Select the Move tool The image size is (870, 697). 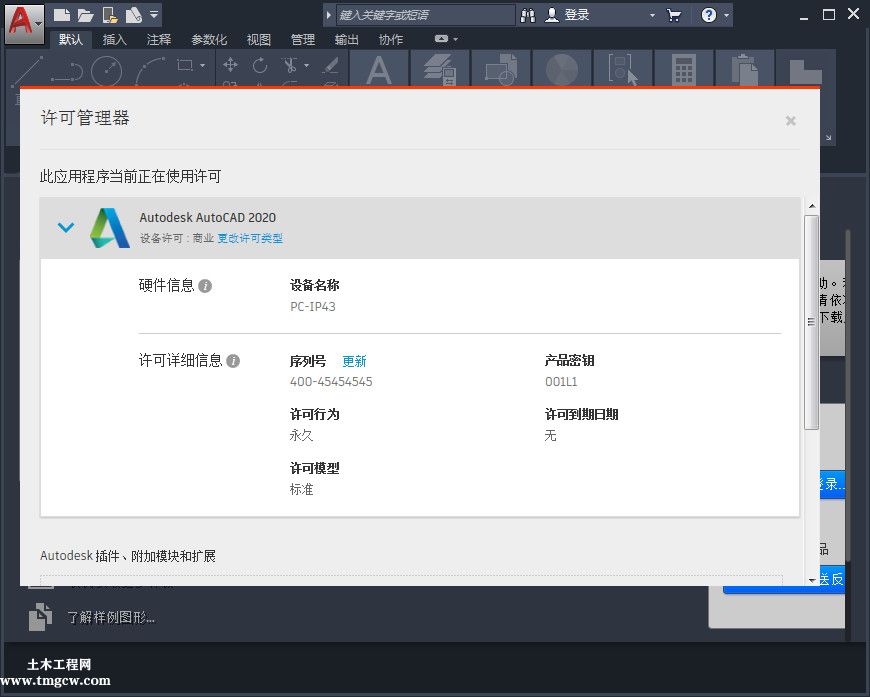tap(230, 65)
